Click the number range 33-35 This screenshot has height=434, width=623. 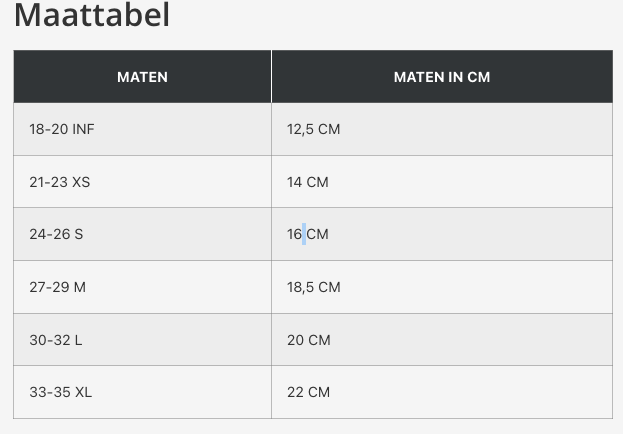48,392
